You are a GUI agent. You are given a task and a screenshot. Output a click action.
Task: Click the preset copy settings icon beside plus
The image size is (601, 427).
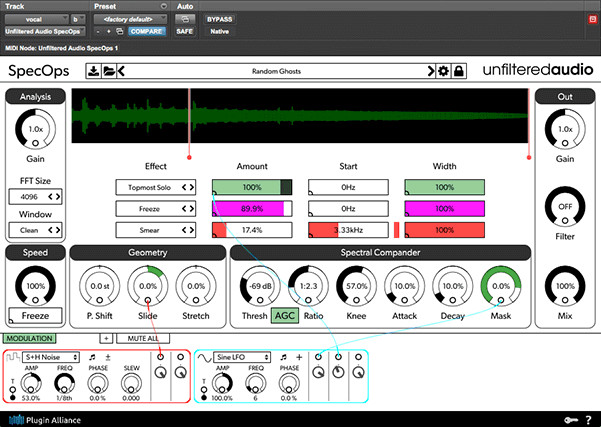120,31
